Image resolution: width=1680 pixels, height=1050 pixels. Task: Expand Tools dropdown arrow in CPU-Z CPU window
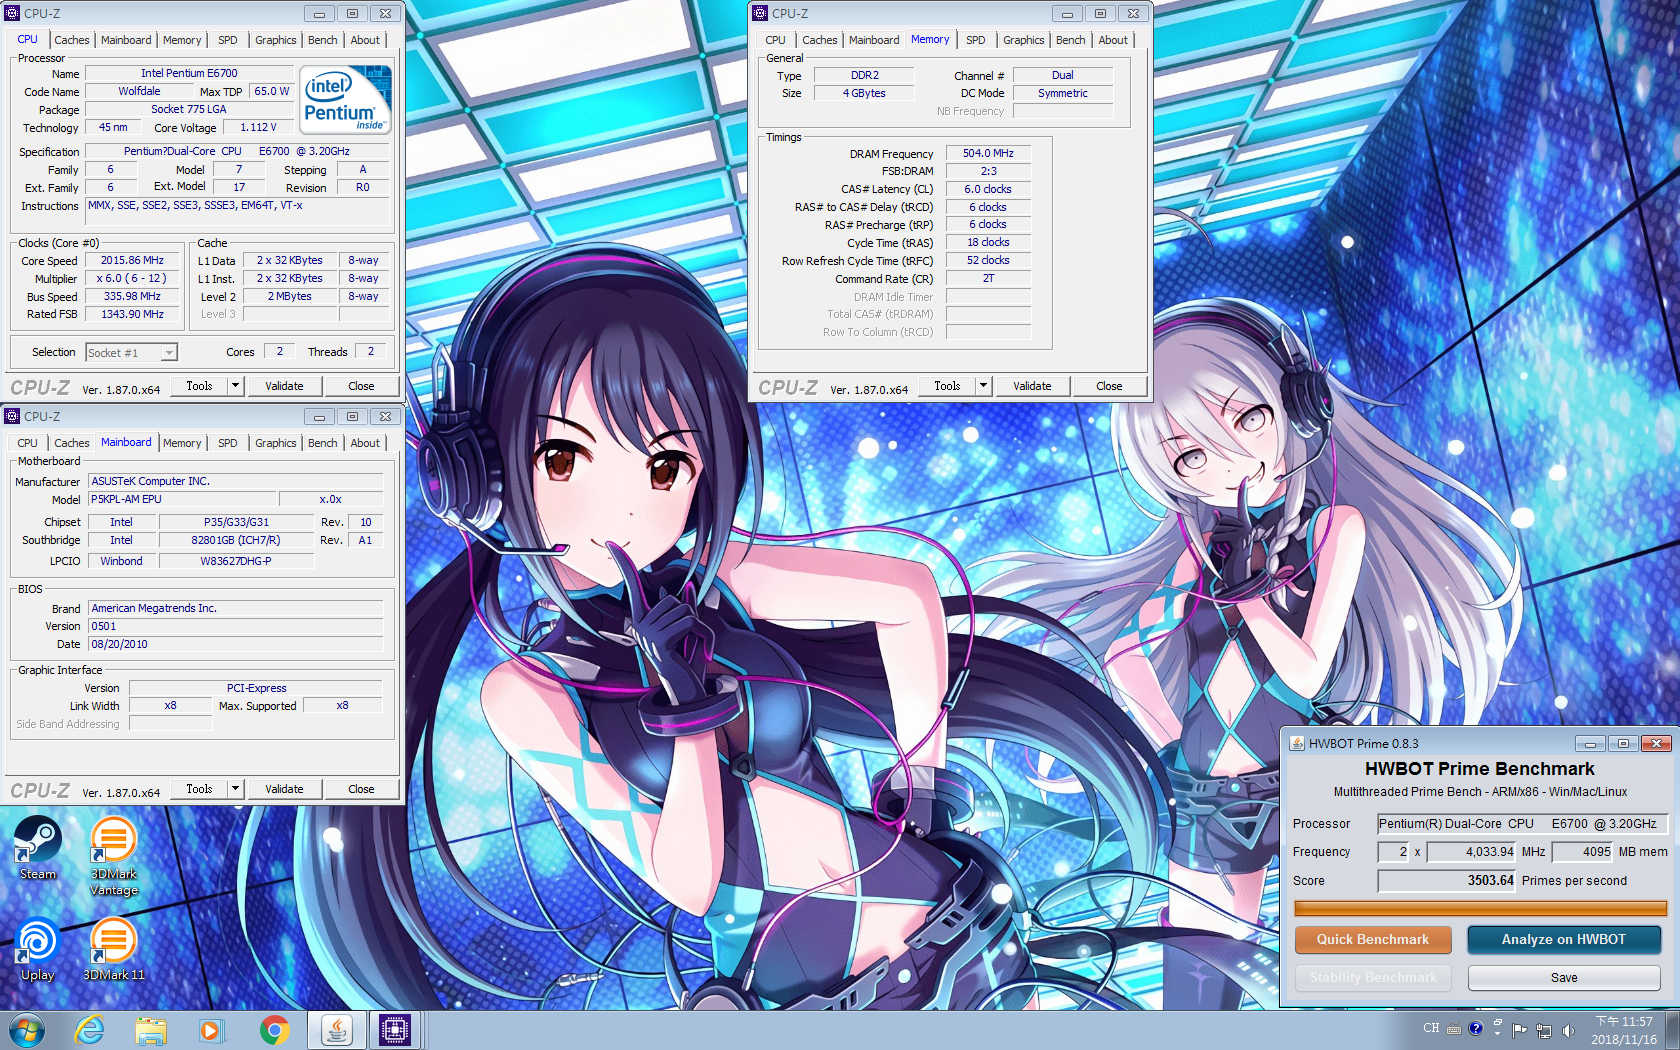[x=236, y=386]
